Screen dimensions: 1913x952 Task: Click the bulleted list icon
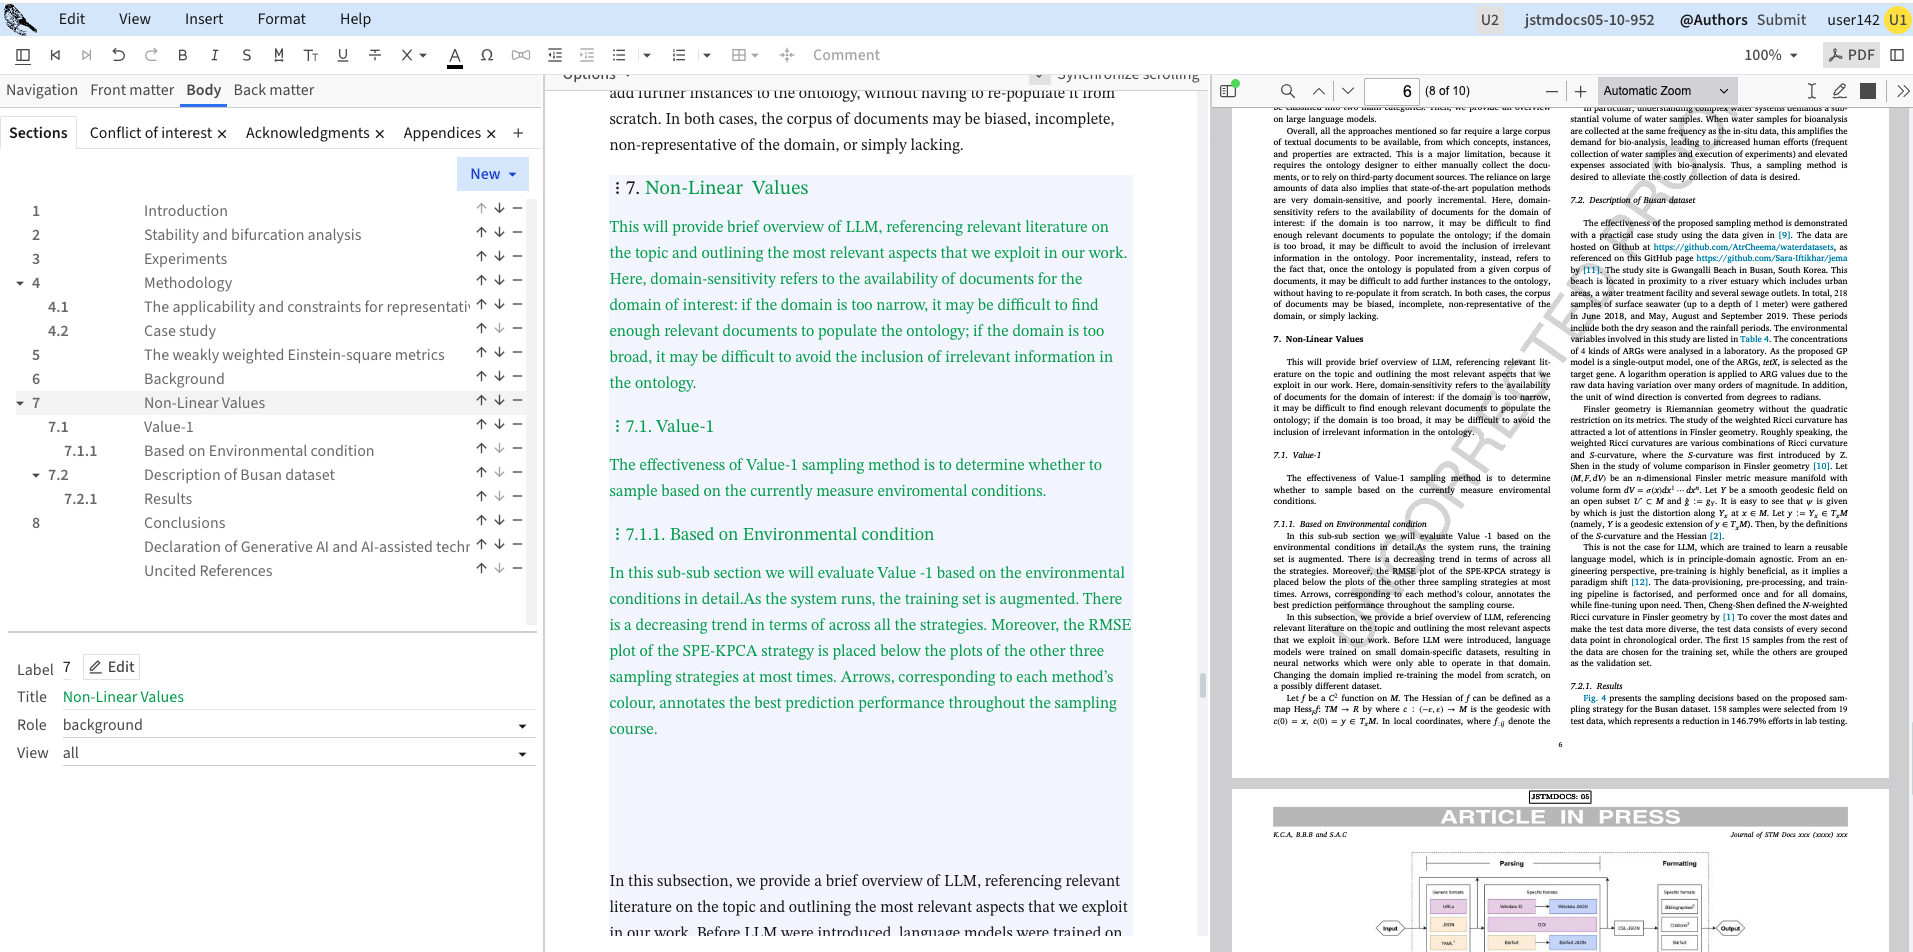[x=619, y=55]
